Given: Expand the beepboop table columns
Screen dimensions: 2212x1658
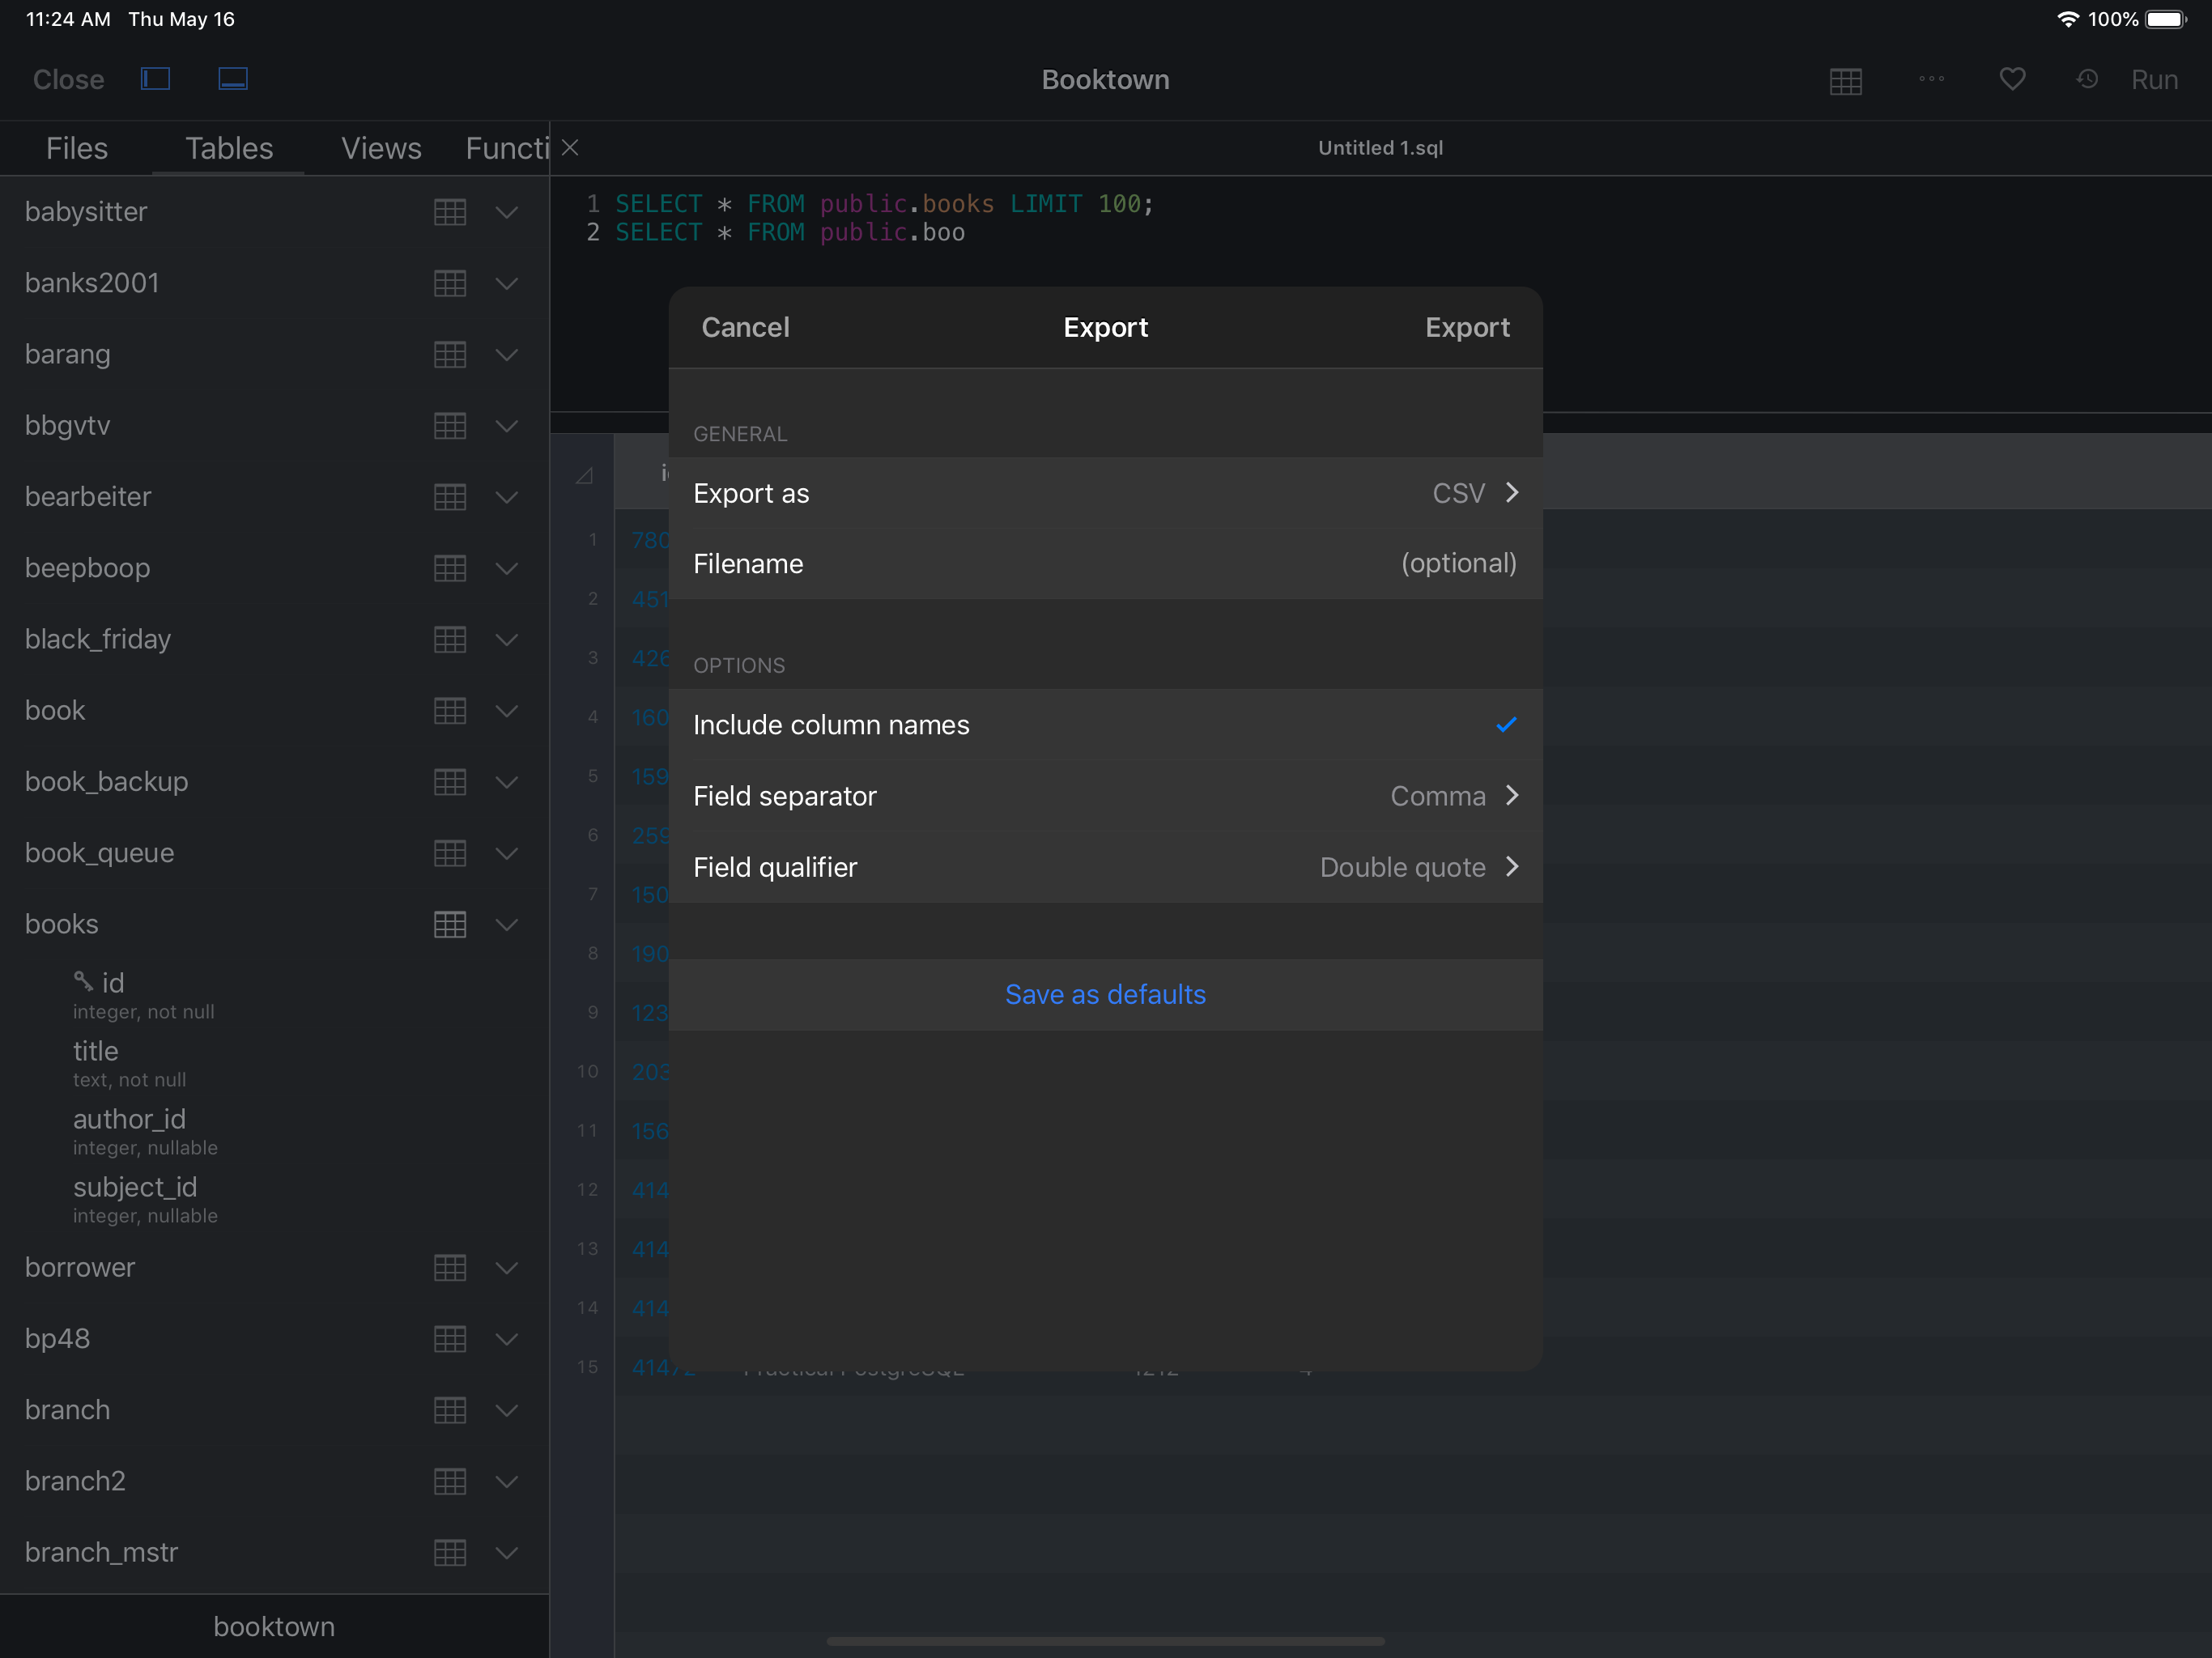Looking at the screenshot, I should [x=507, y=568].
